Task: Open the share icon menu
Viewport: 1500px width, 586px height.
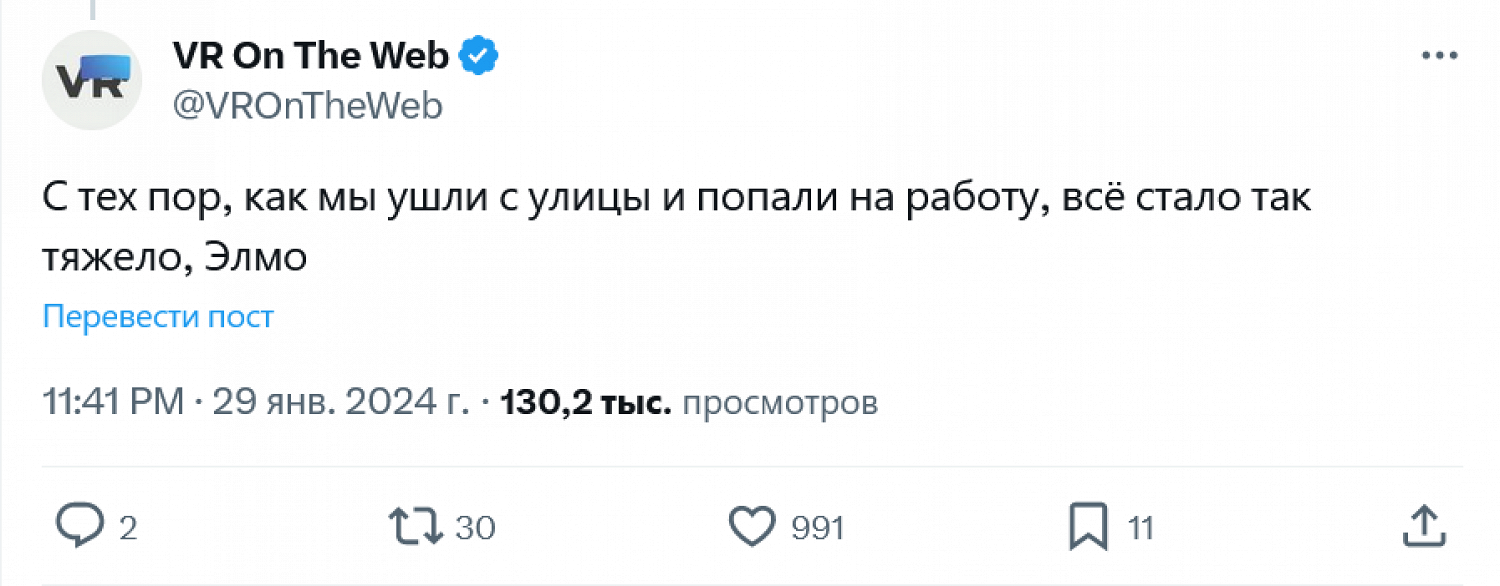Action: click(x=1423, y=526)
